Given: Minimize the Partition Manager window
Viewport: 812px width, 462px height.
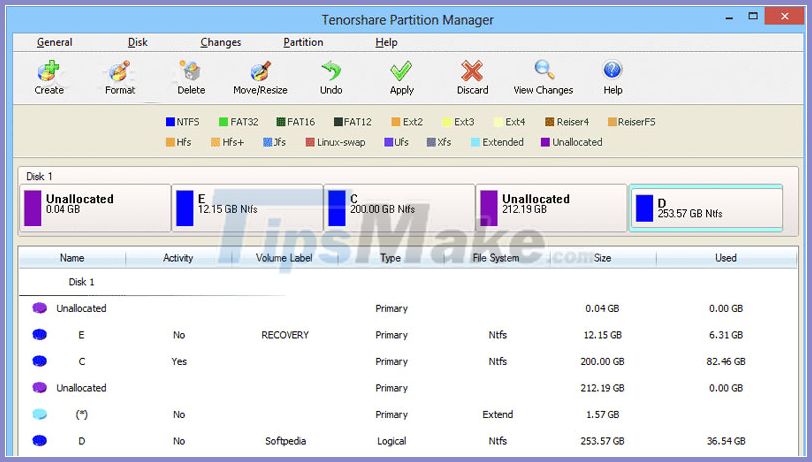Looking at the screenshot, I should [x=729, y=17].
